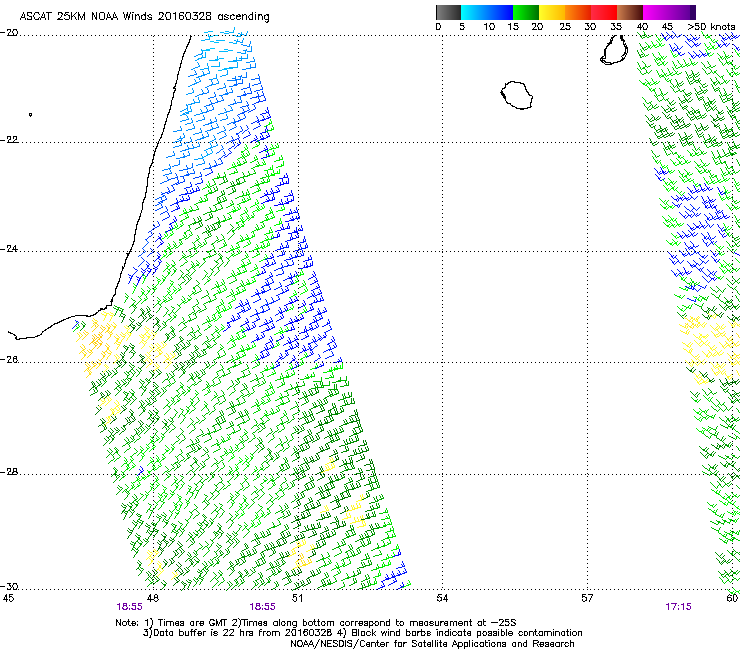Select the magenta-purple 40-50 knots color segment
740x650 pixels.
(x=669, y=12)
